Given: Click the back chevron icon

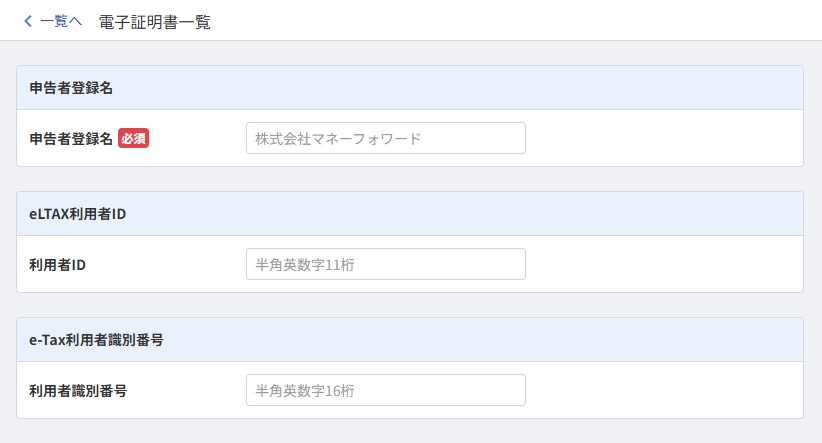Looking at the screenshot, I should pos(28,21).
